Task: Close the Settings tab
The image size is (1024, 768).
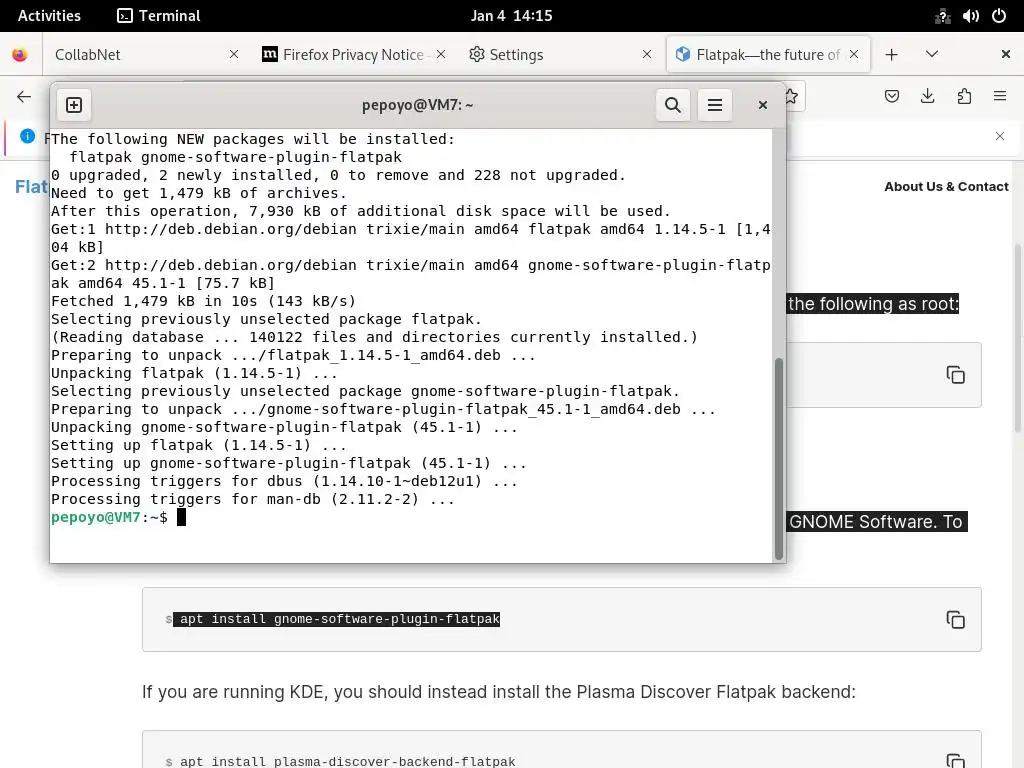Action: pyautogui.click(x=647, y=54)
